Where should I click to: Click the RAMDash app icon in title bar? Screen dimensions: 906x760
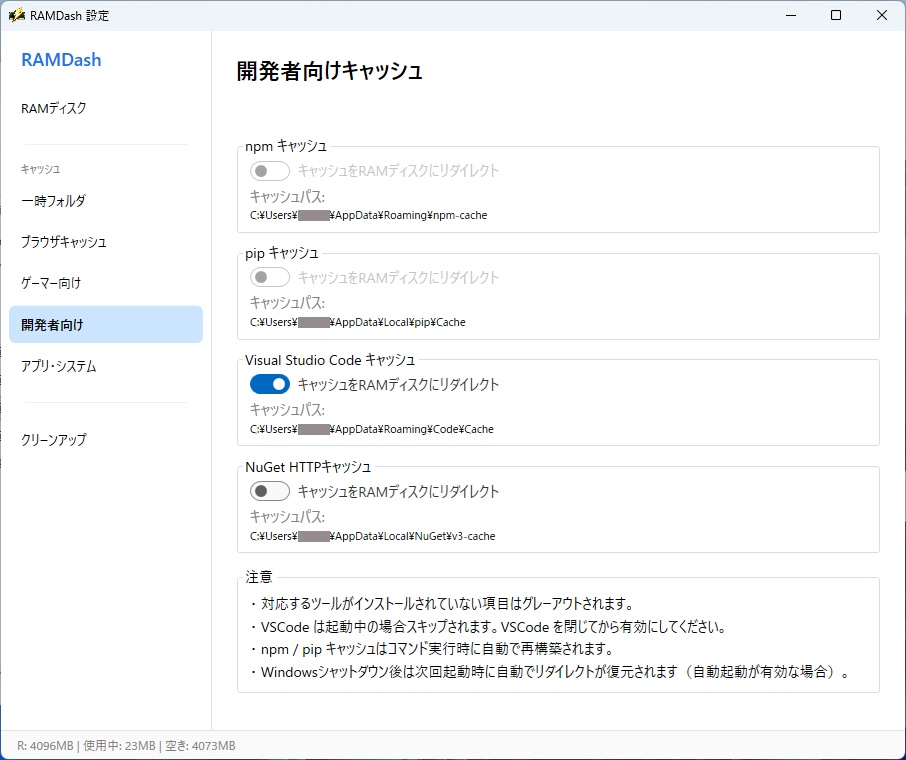coord(16,15)
